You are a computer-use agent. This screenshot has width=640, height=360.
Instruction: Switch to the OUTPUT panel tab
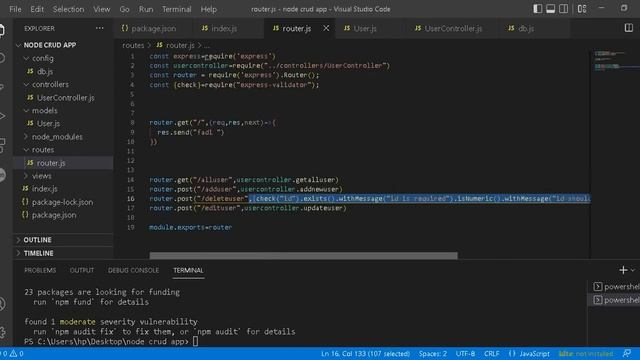[x=82, y=270]
